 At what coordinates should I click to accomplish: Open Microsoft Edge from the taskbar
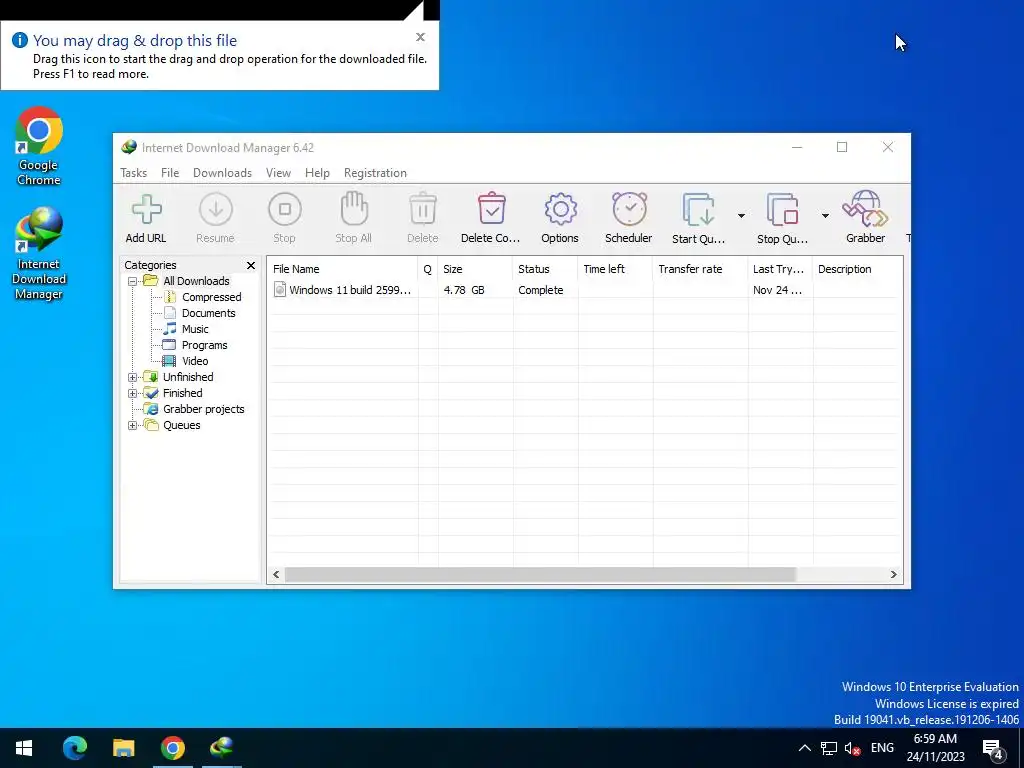pos(74,748)
